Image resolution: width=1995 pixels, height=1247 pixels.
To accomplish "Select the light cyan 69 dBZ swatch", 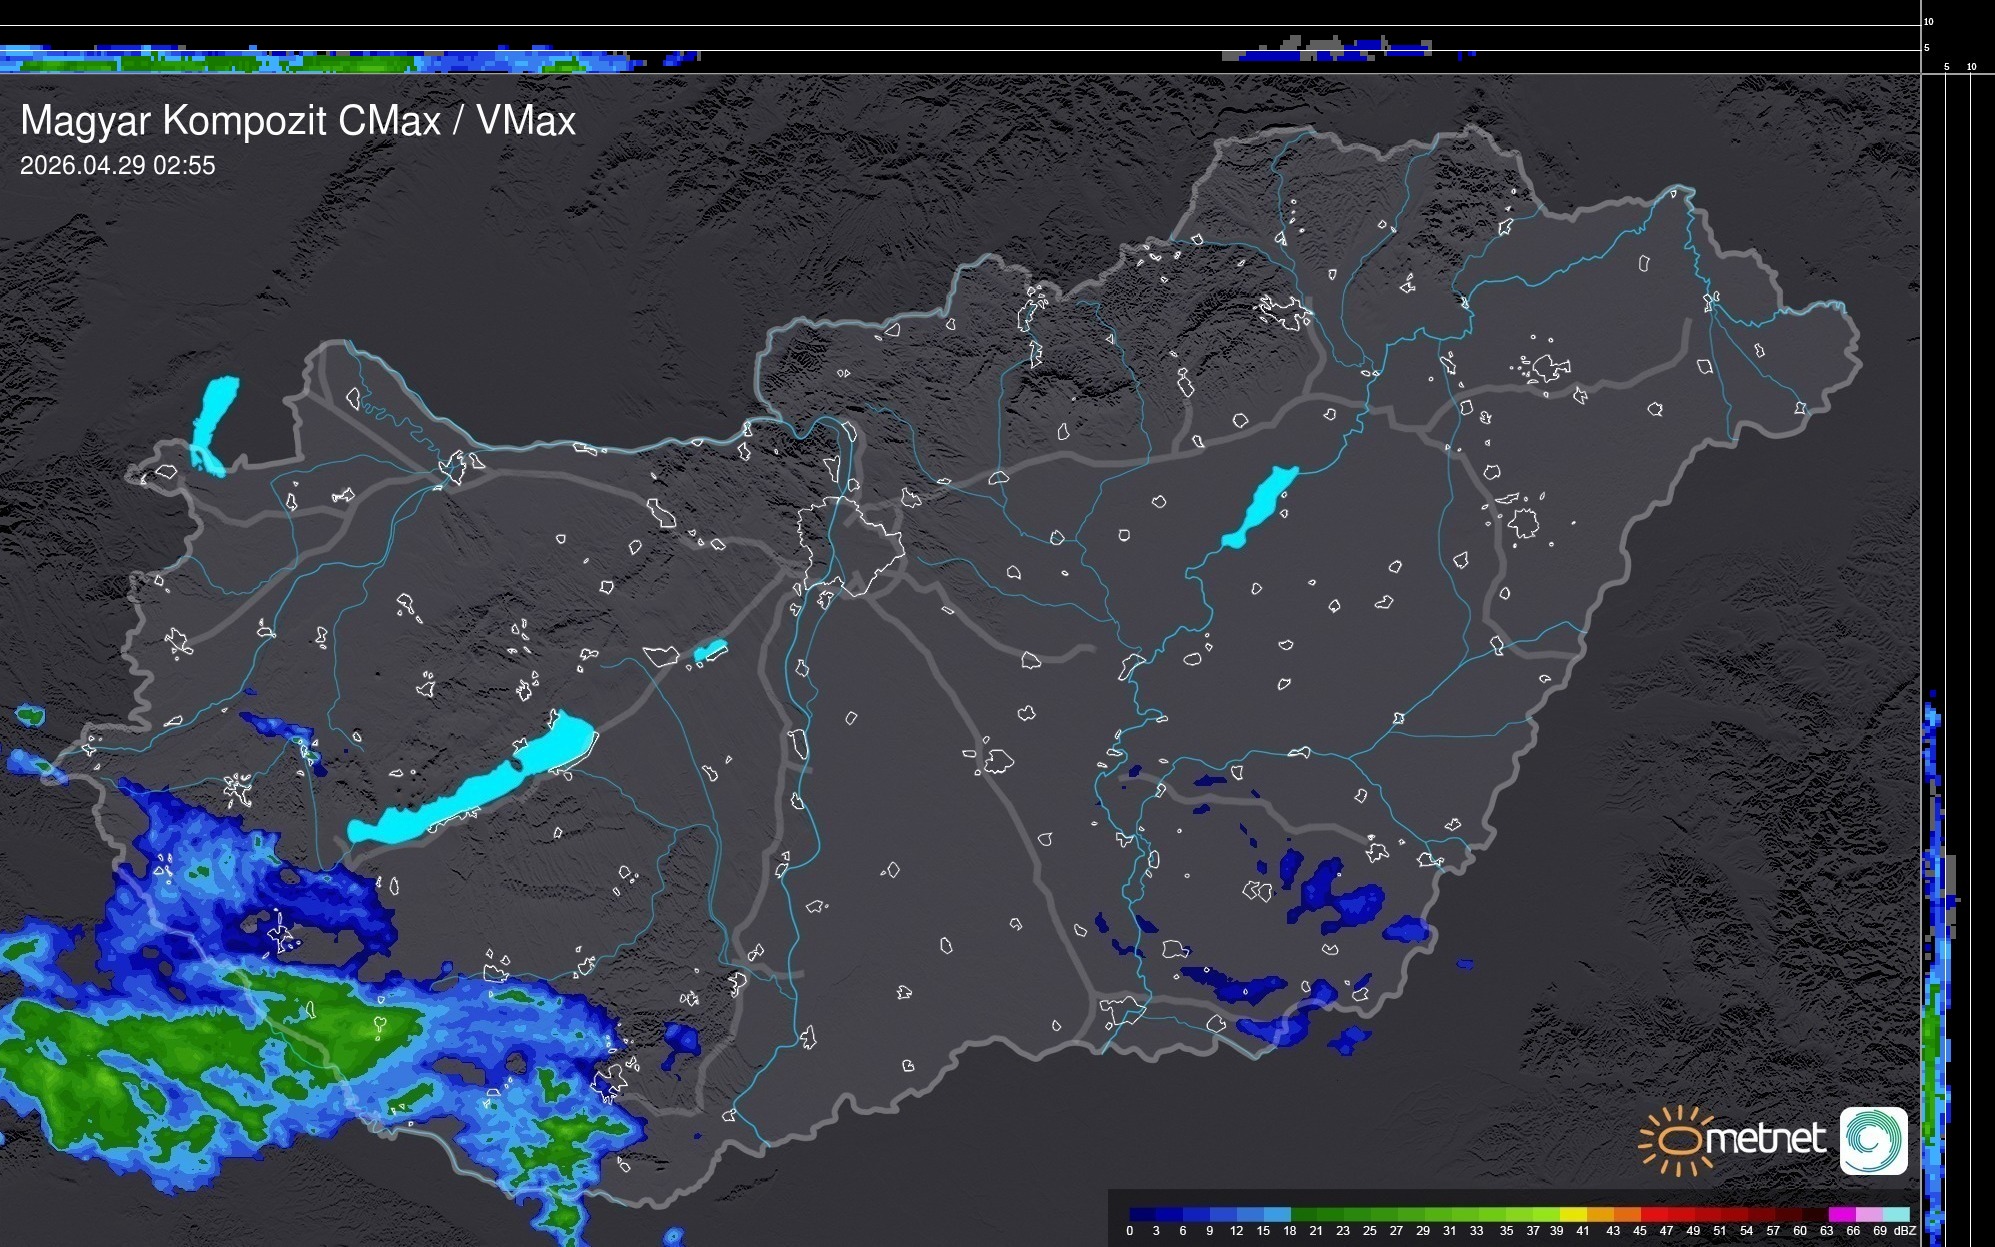I will point(1896,1214).
